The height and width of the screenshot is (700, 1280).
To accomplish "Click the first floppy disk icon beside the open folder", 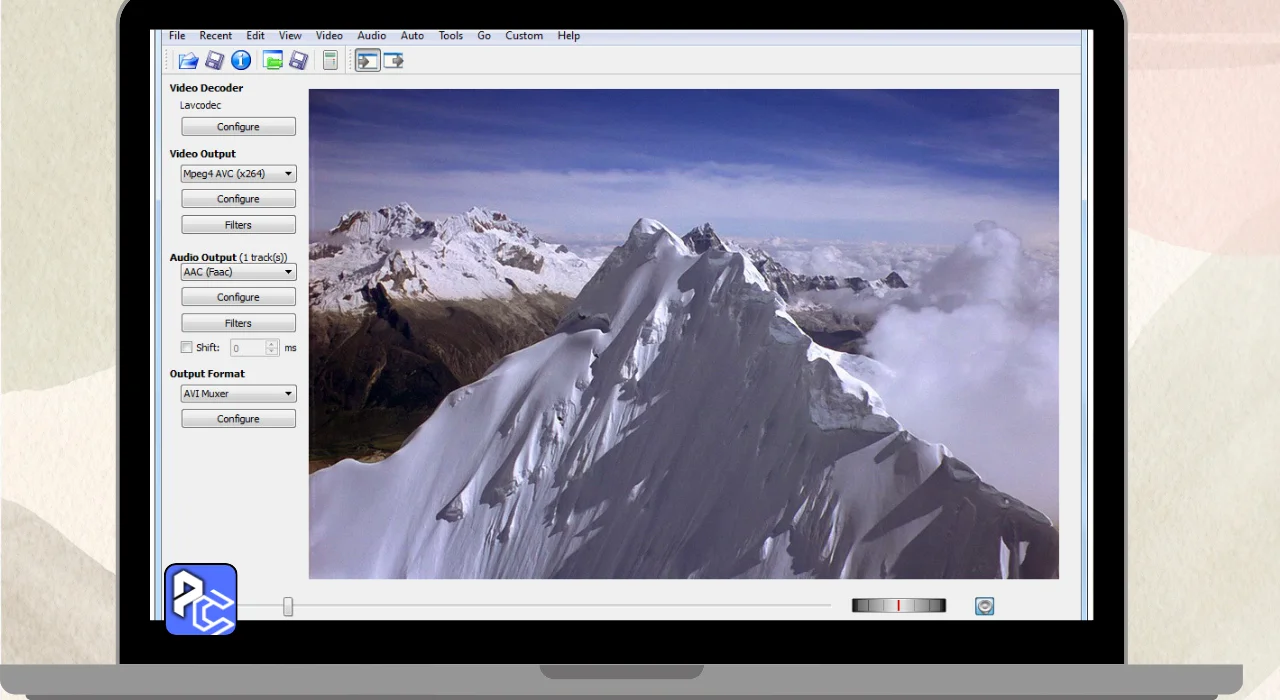I will 214,61.
